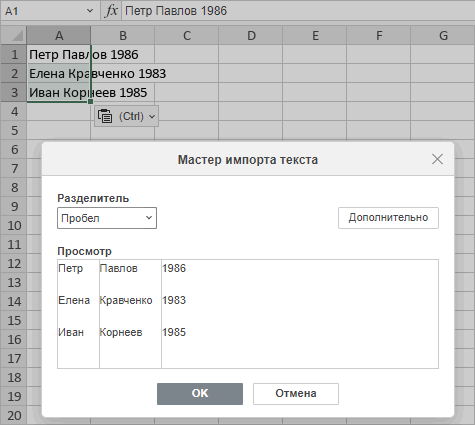
Task: Click 1985 in the preview table
Action: pyautogui.click(x=174, y=332)
